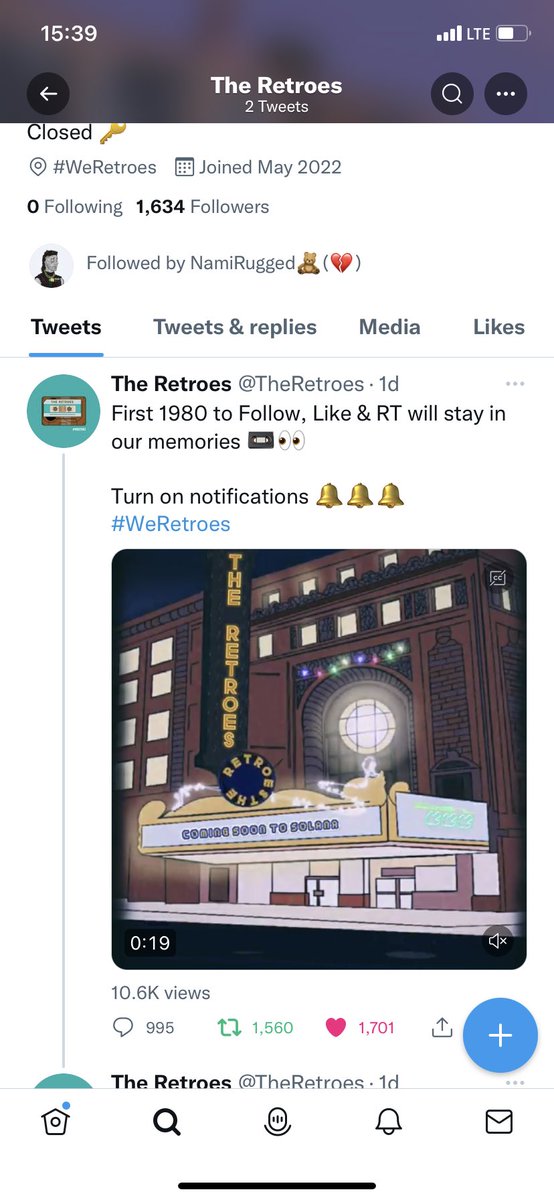The height and width of the screenshot is (1200, 554).
Task: Open Spaces microphone tab
Action: click(x=277, y=1123)
